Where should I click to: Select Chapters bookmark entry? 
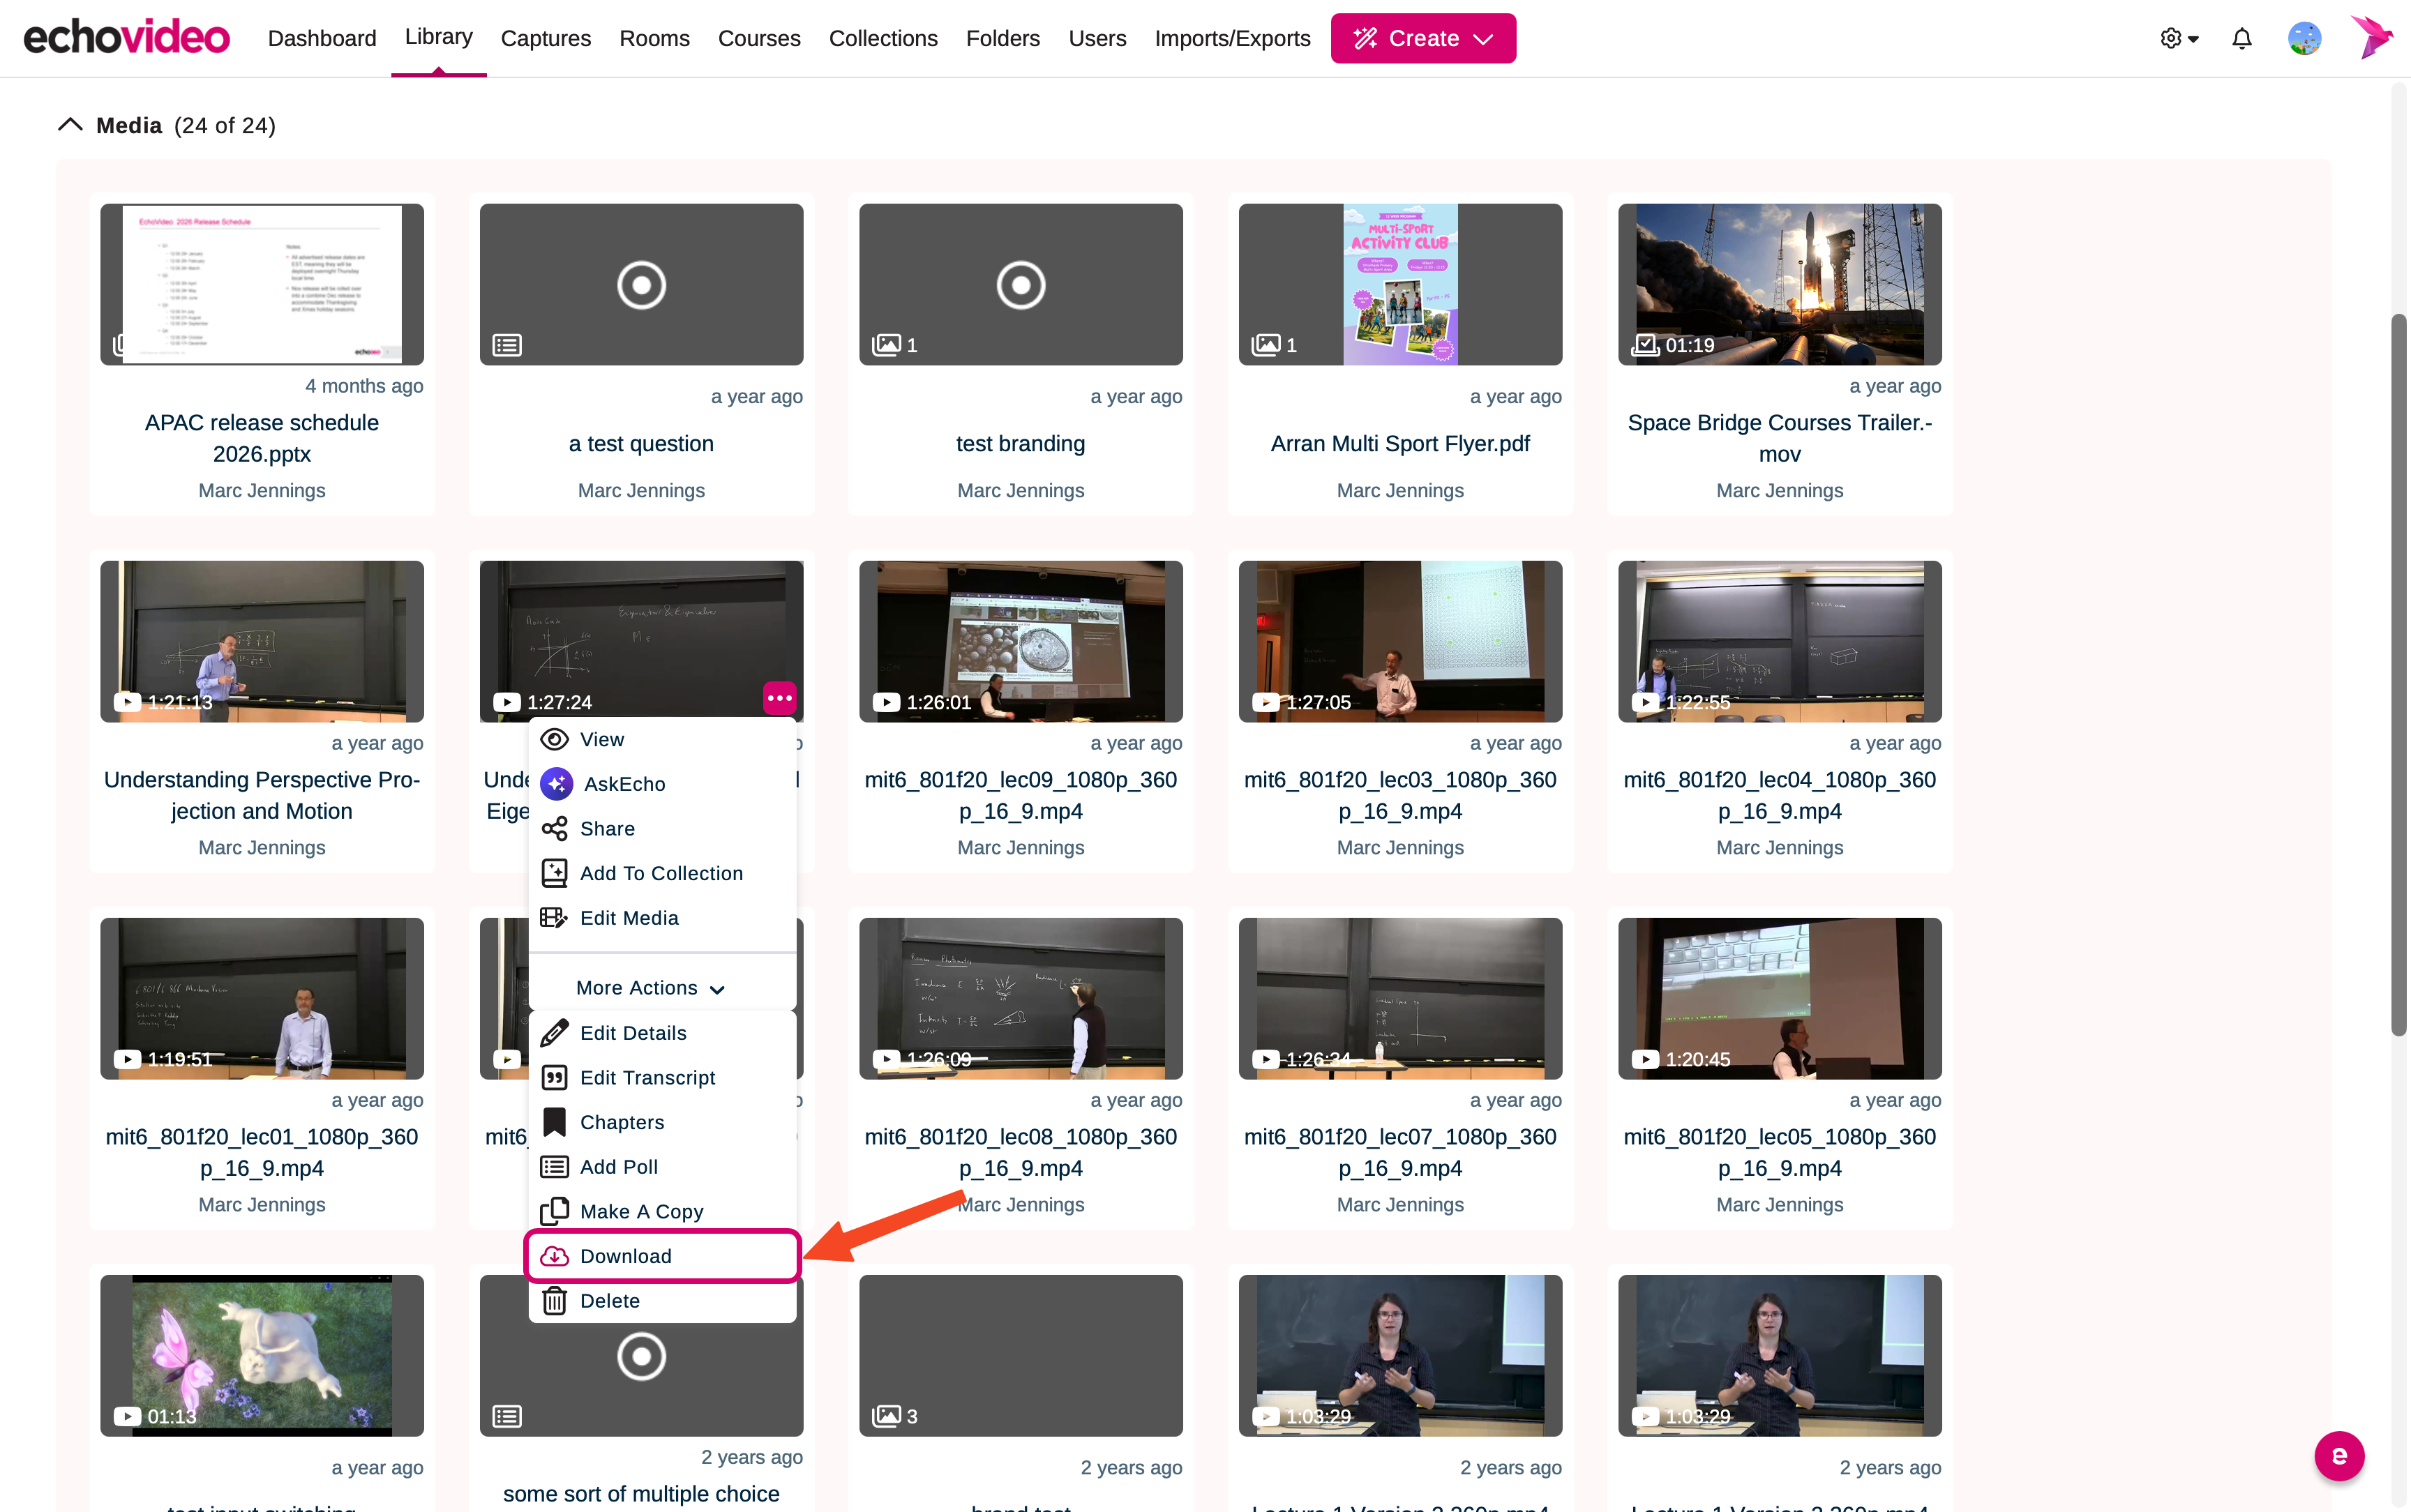(x=662, y=1122)
